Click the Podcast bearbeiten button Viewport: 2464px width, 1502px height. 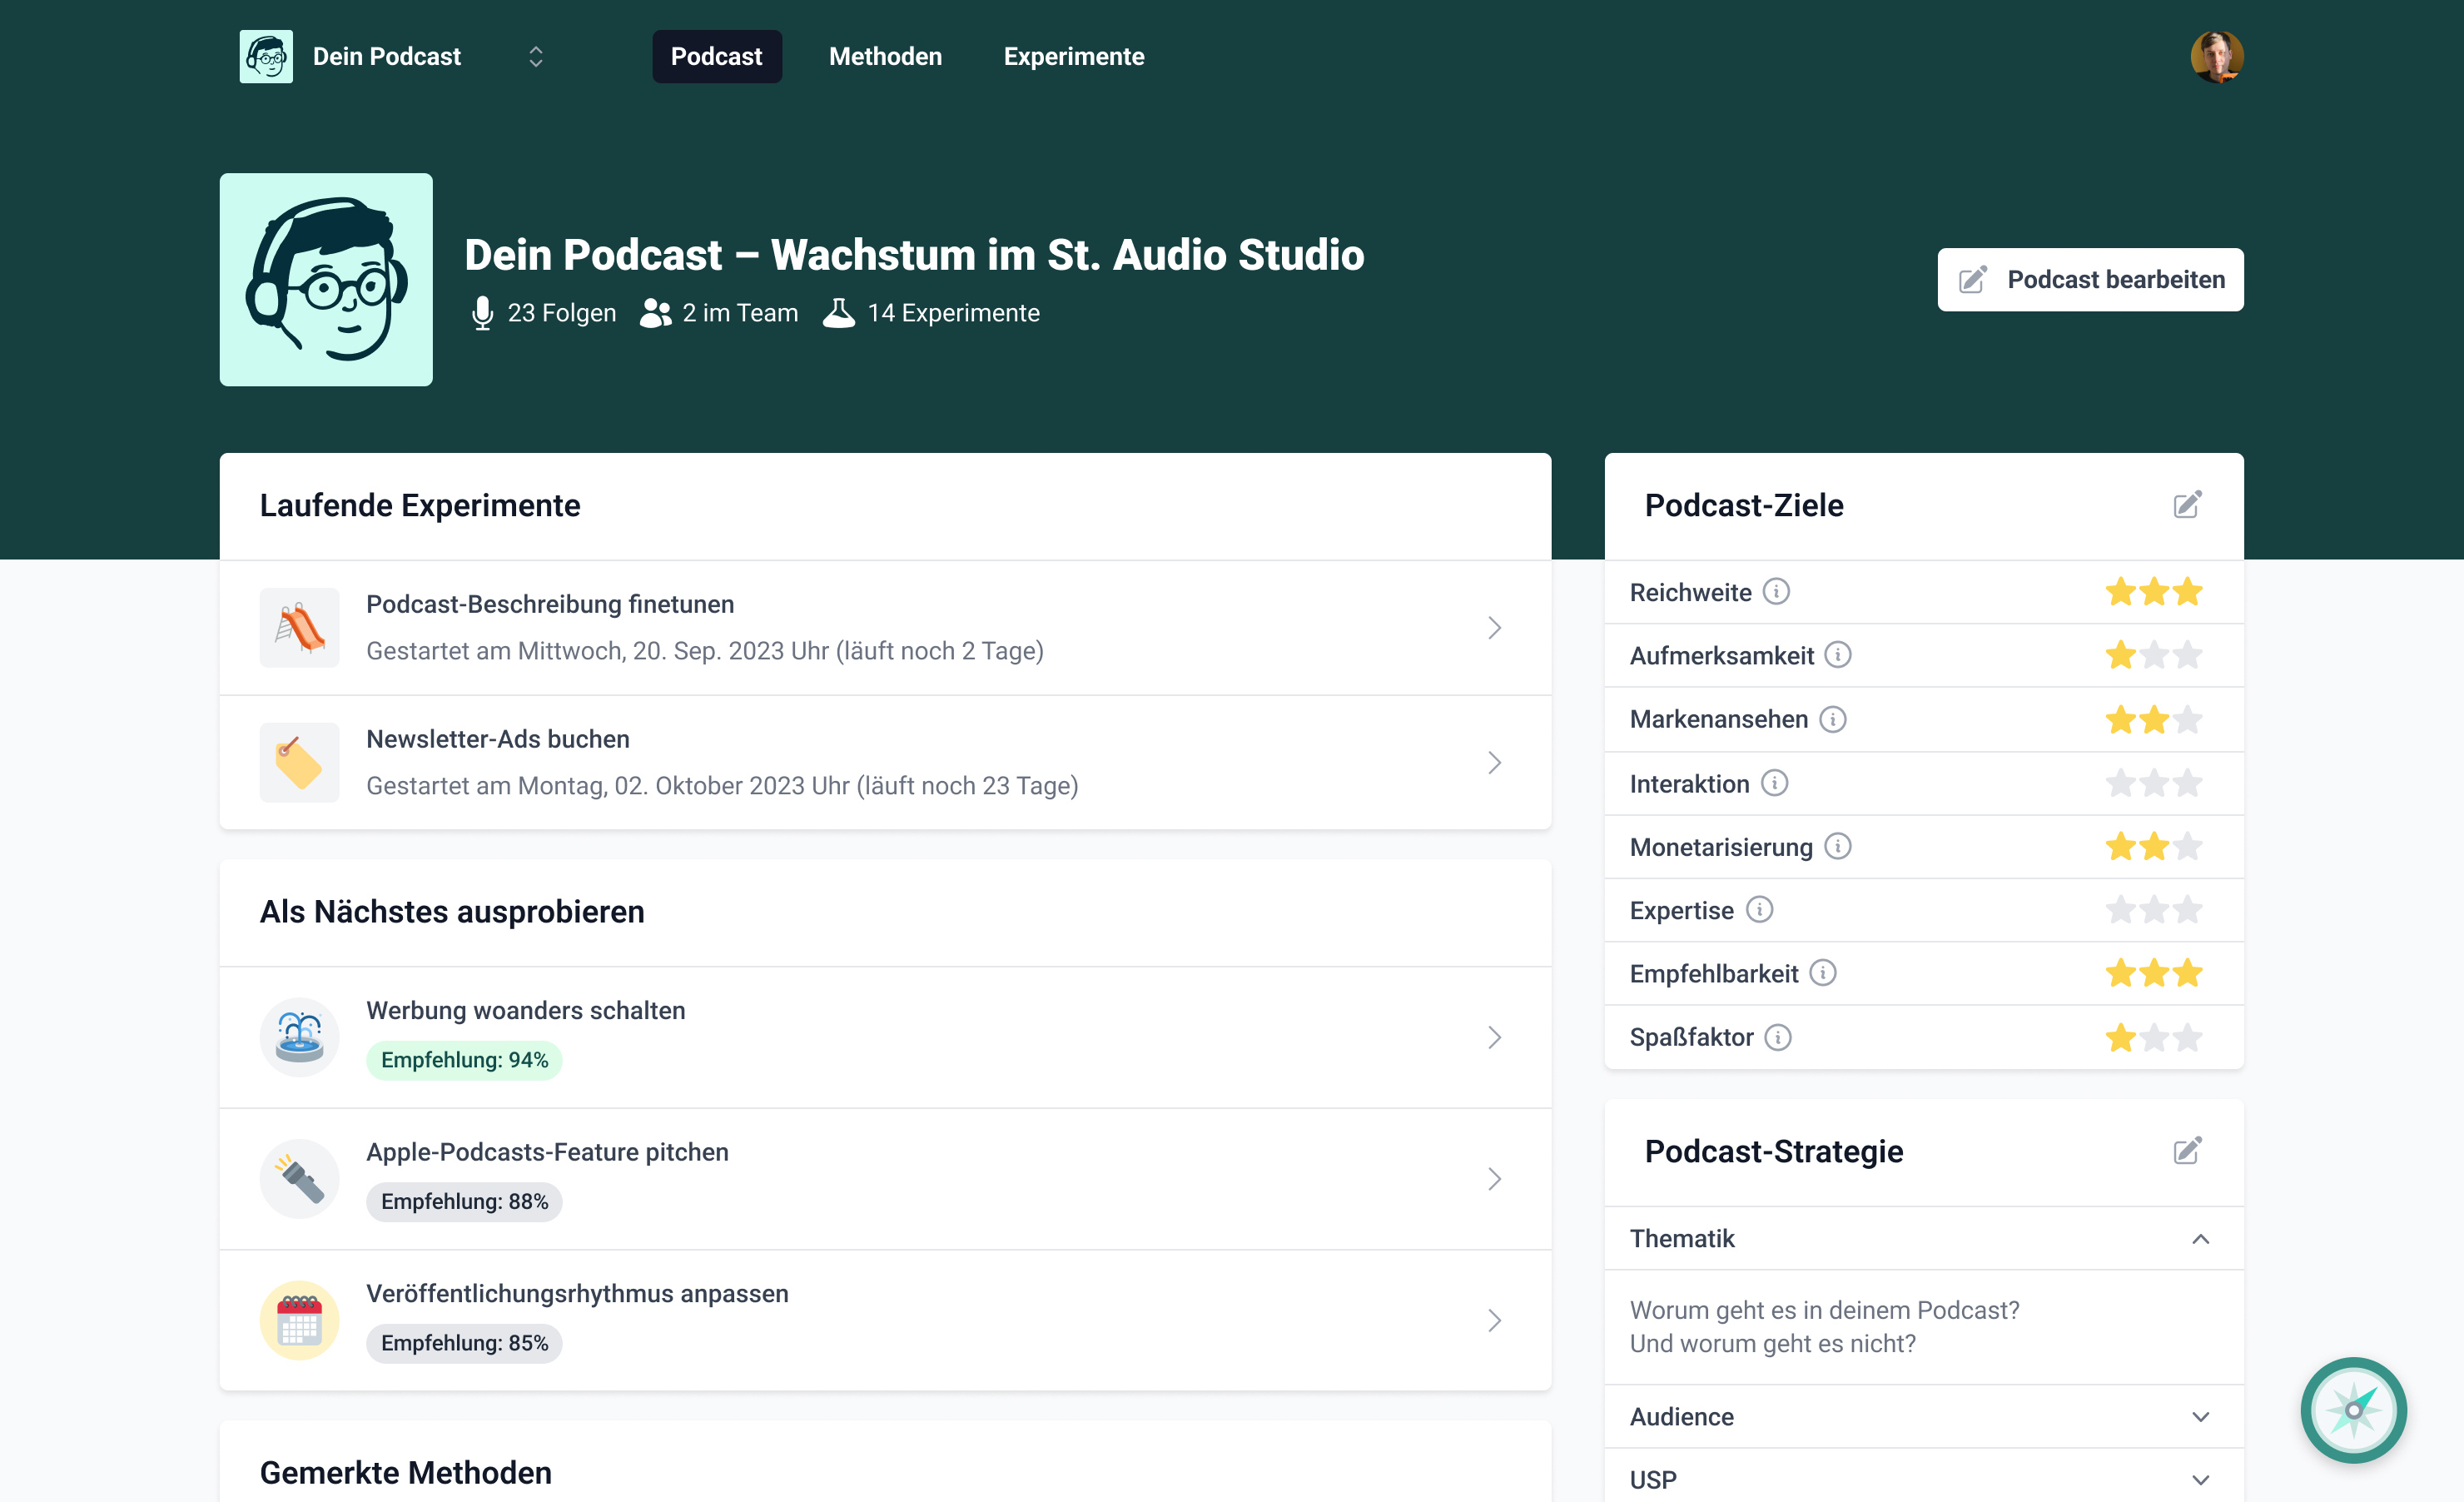(2089, 280)
